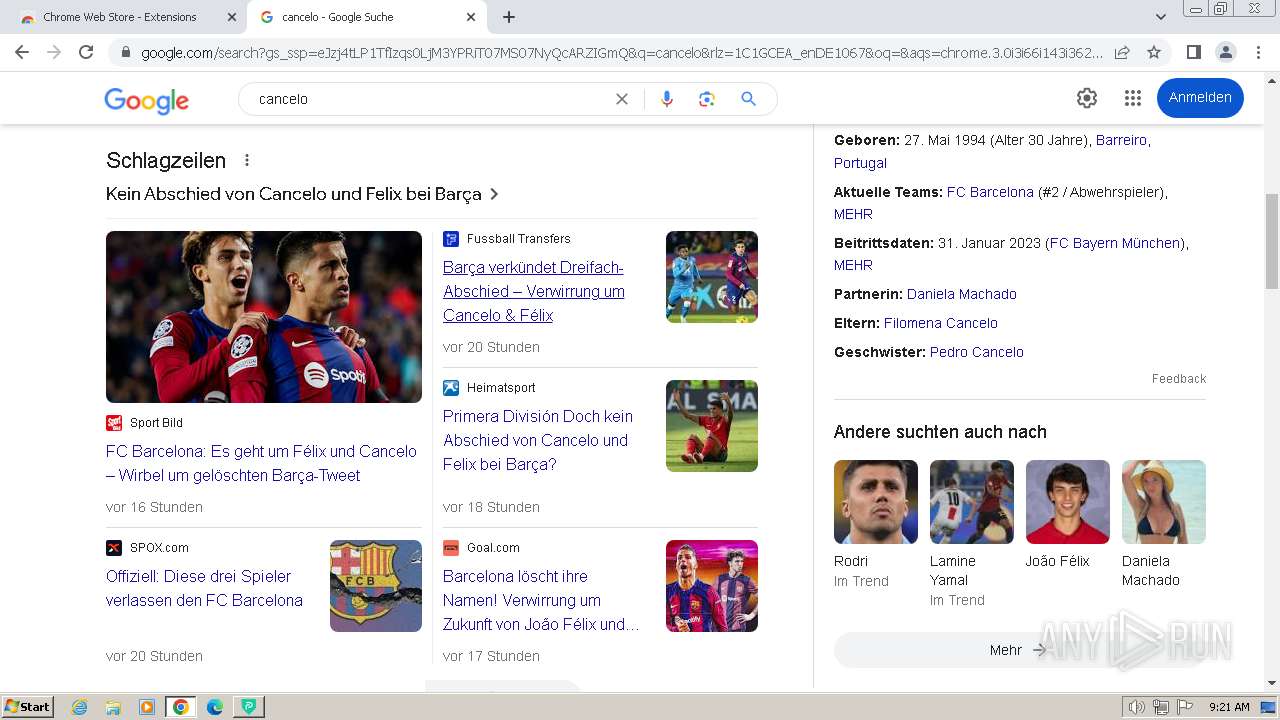
Task: Open Barcelona löscht ihre Namen article
Action: click(x=541, y=600)
